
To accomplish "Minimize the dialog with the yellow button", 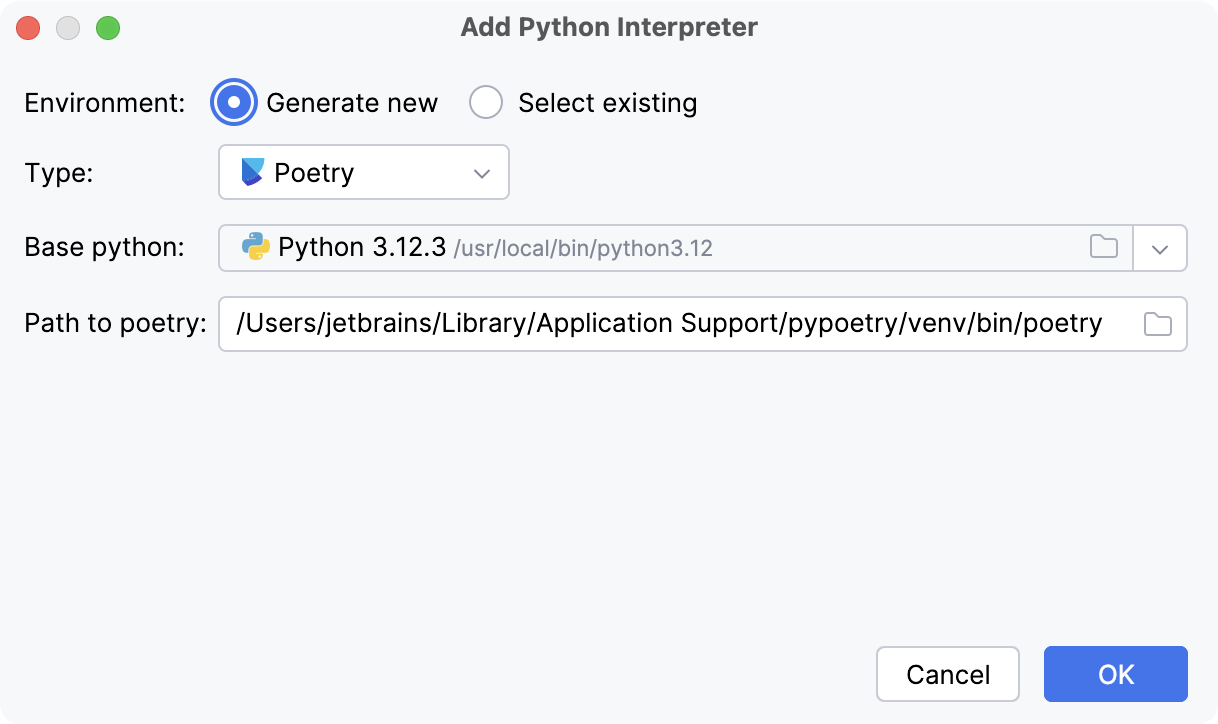I will click(68, 28).
